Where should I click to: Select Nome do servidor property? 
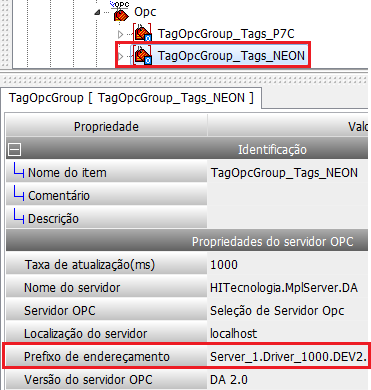pyautogui.click(x=106, y=287)
